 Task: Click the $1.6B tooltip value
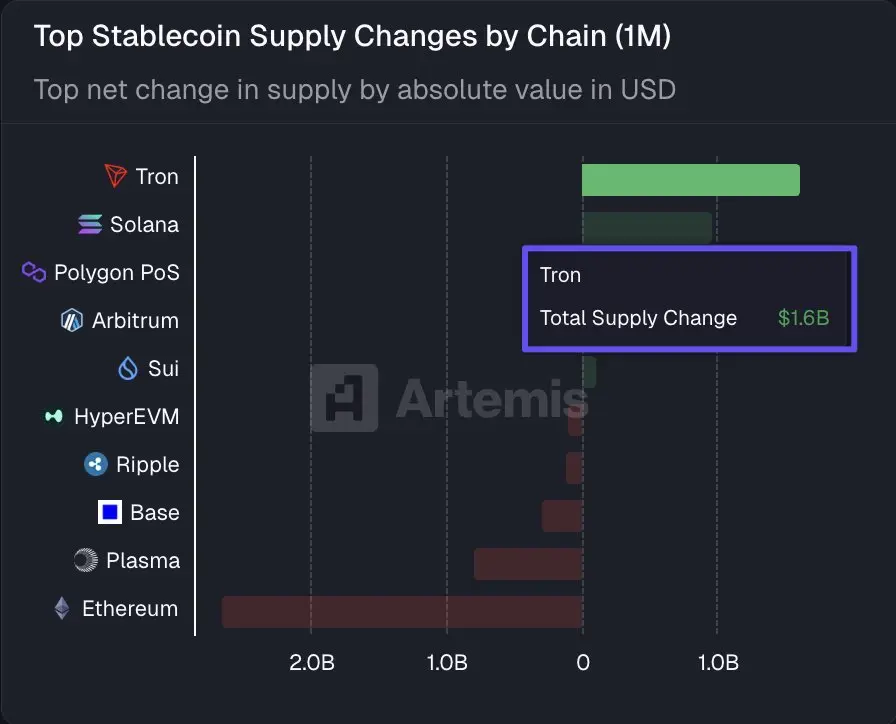pos(803,319)
